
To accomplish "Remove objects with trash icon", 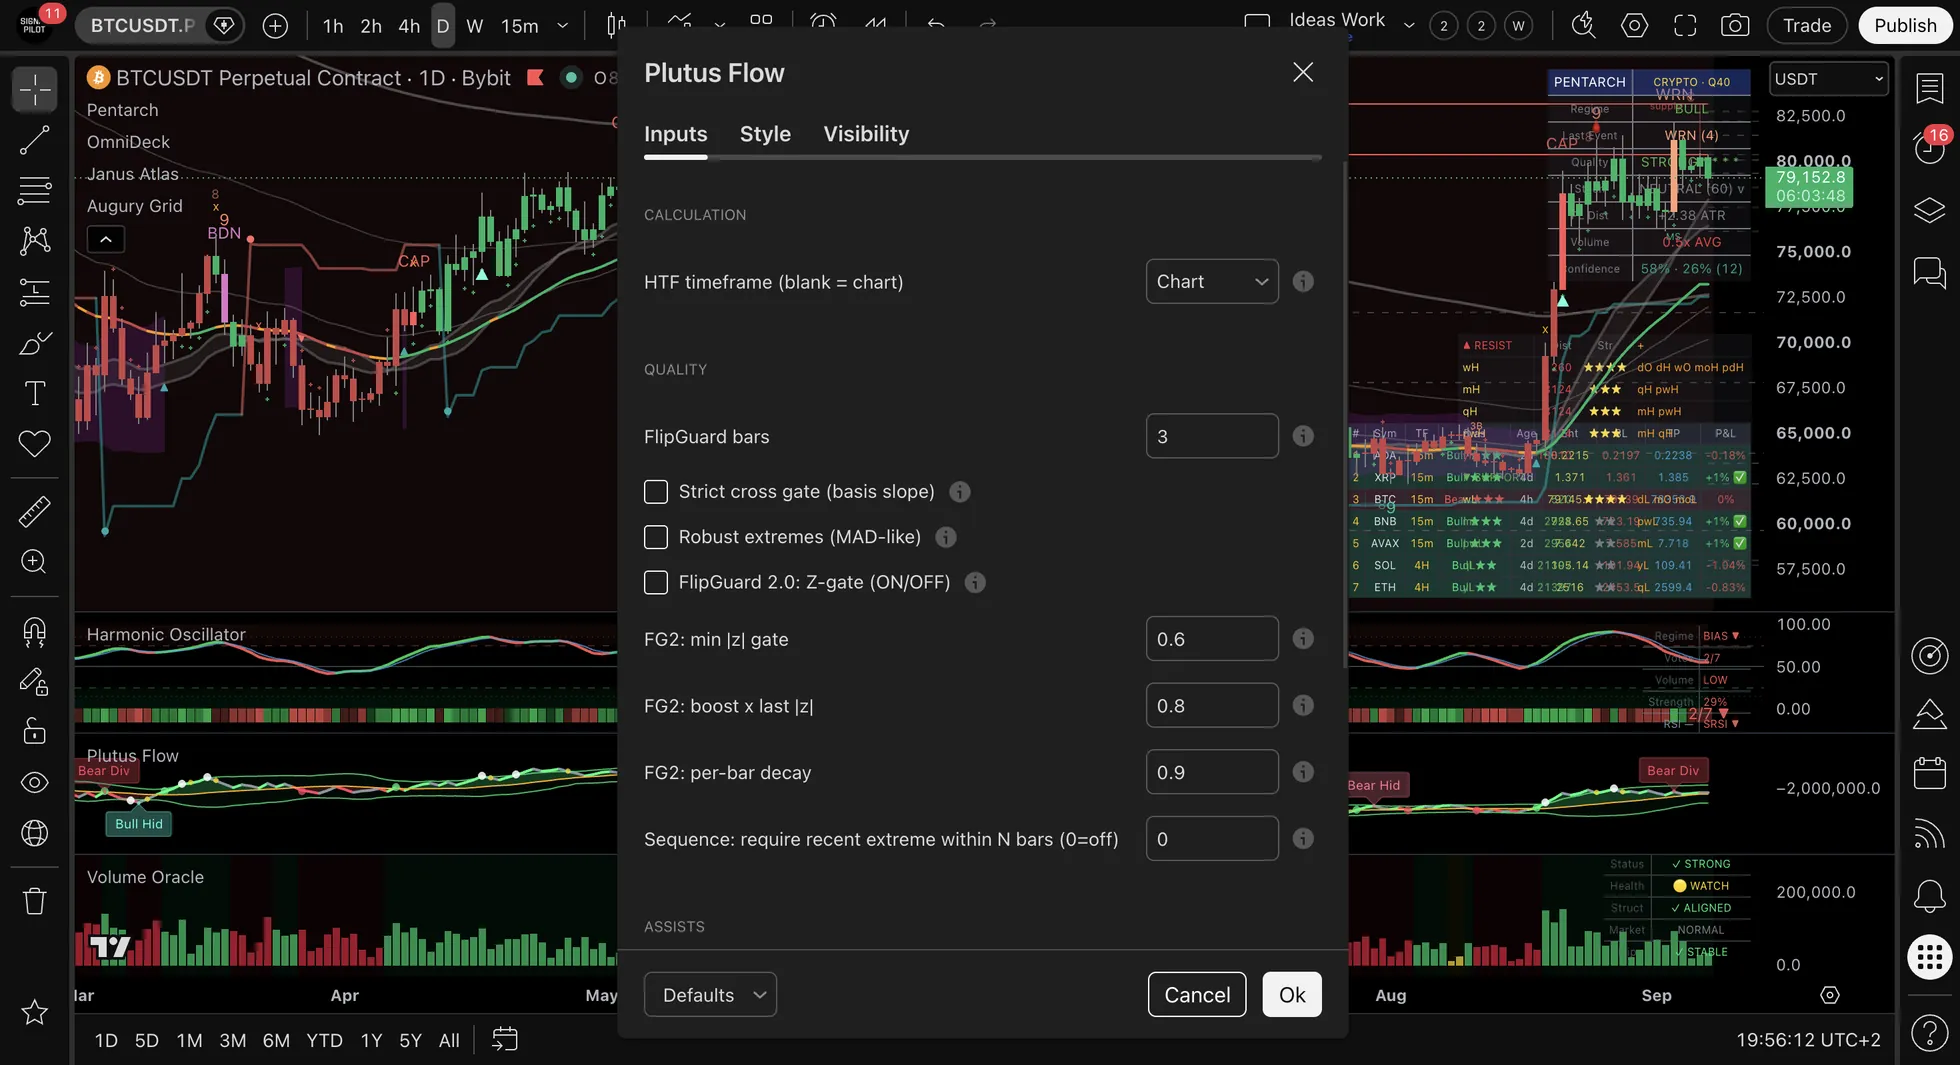I will (x=35, y=901).
